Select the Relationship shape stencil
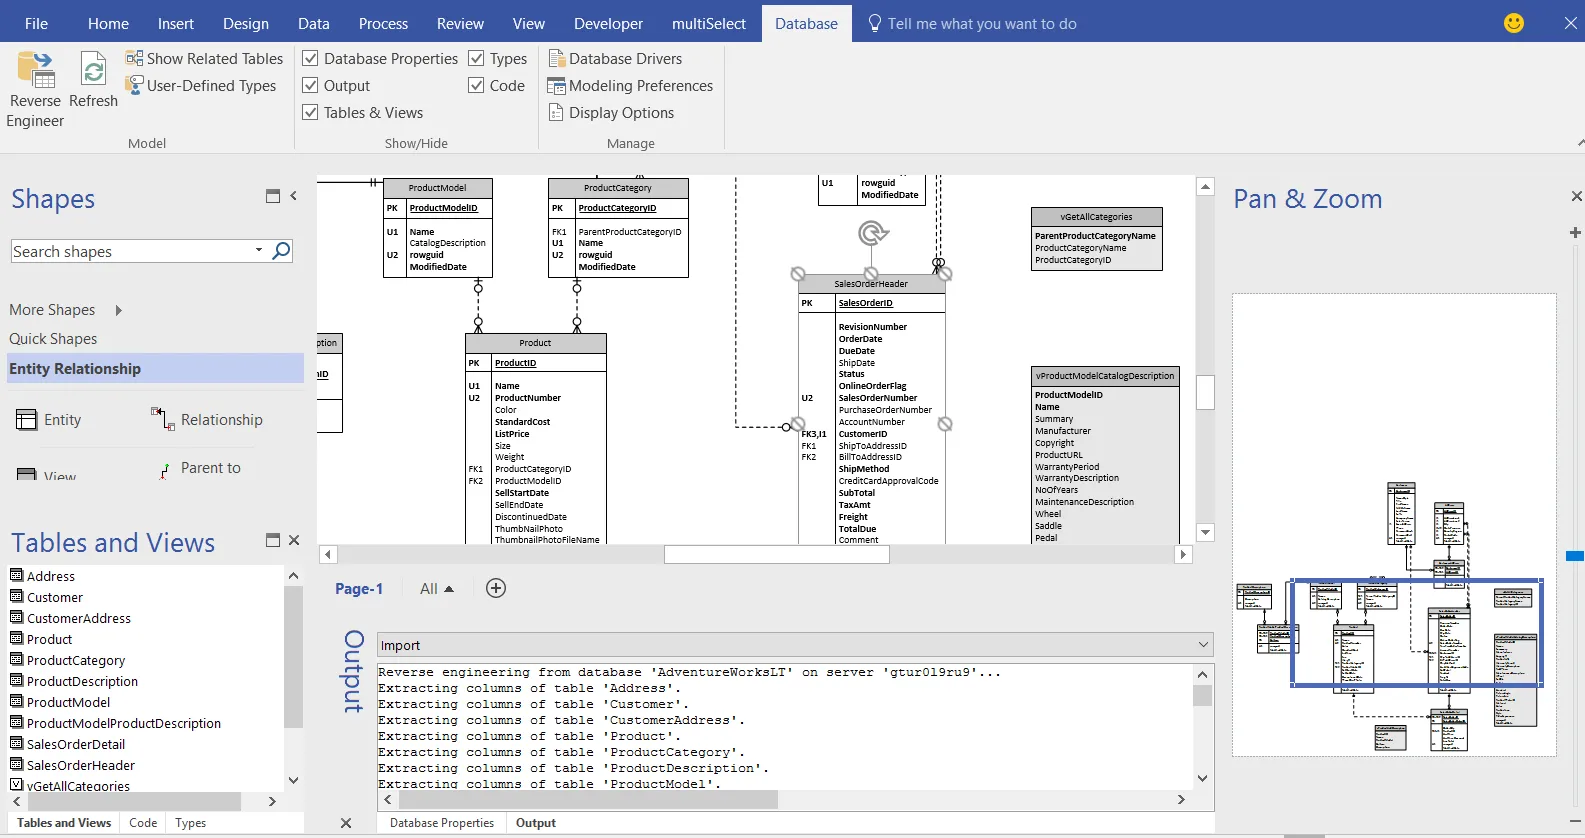Viewport: 1585px width, 838px height. (x=207, y=420)
